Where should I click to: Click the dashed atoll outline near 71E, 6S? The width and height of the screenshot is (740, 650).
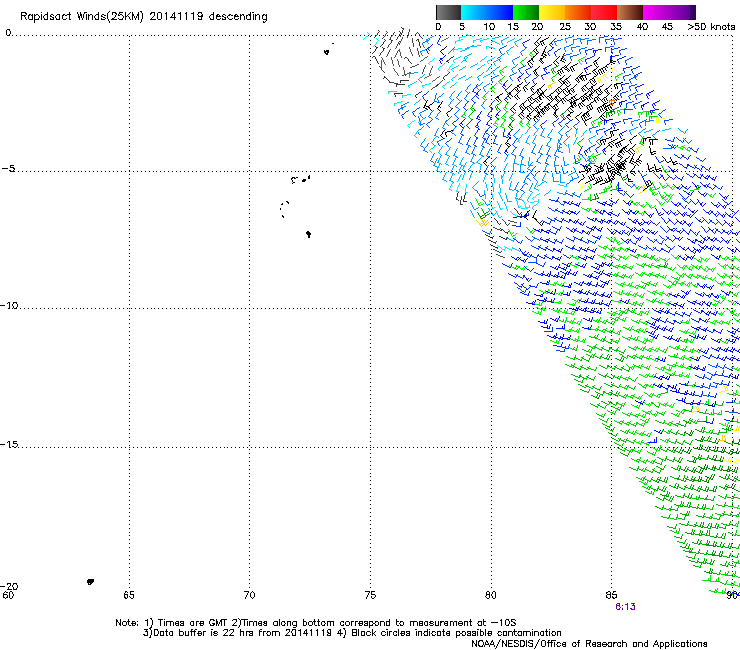[x=284, y=209]
